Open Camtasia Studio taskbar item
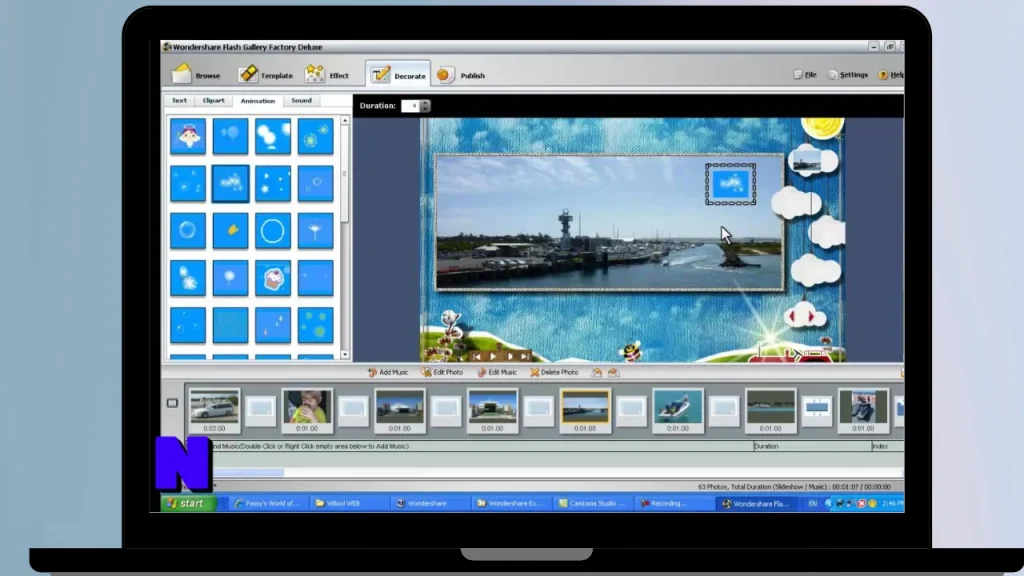The width and height of the screenshot is (1024, 576). 592,504
